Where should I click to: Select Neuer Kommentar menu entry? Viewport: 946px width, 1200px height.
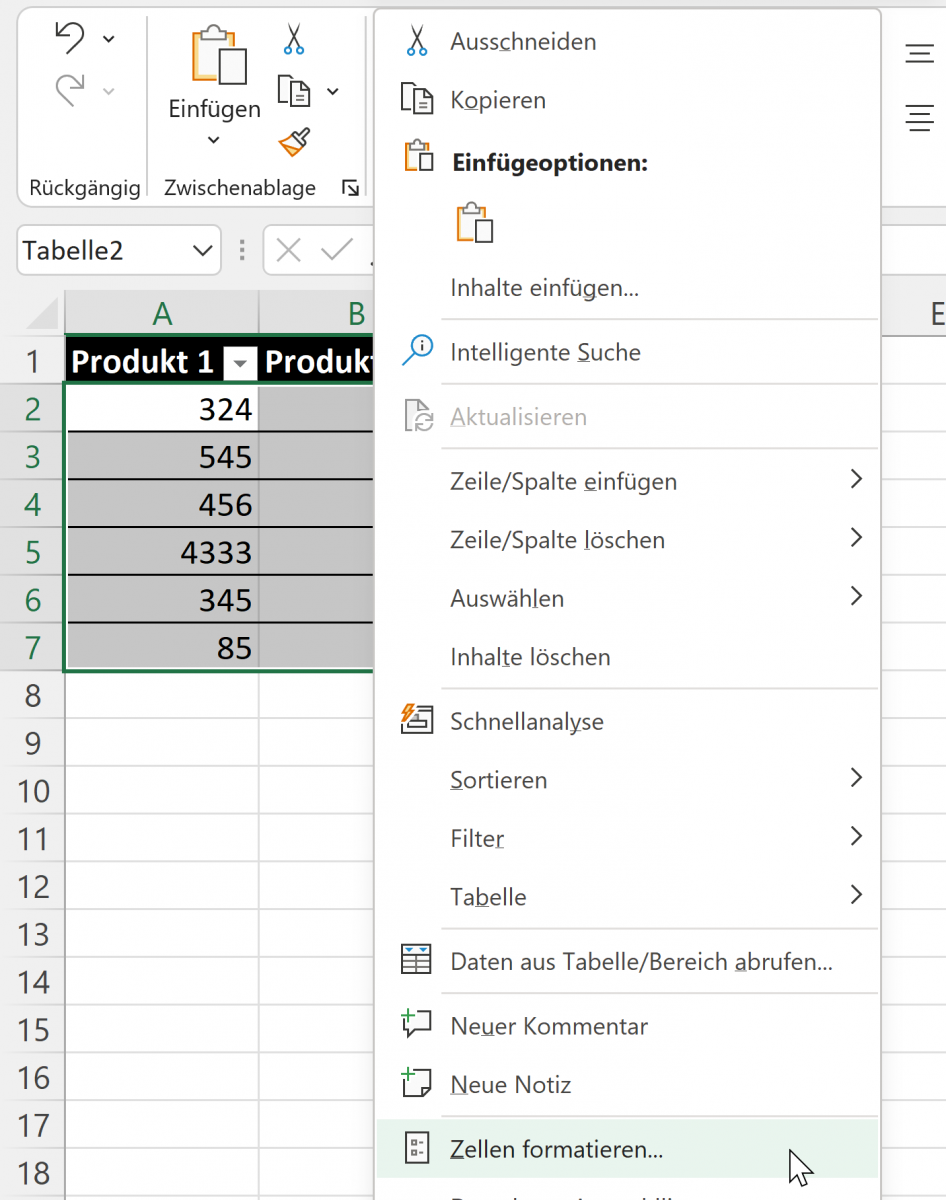[549, 1026]
